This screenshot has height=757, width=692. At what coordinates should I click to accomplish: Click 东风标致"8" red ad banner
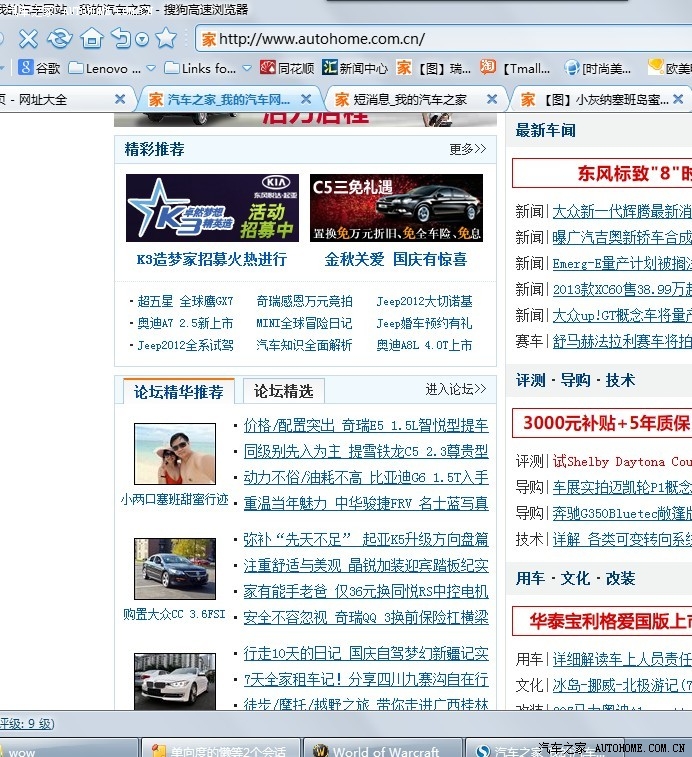[602, 173]
